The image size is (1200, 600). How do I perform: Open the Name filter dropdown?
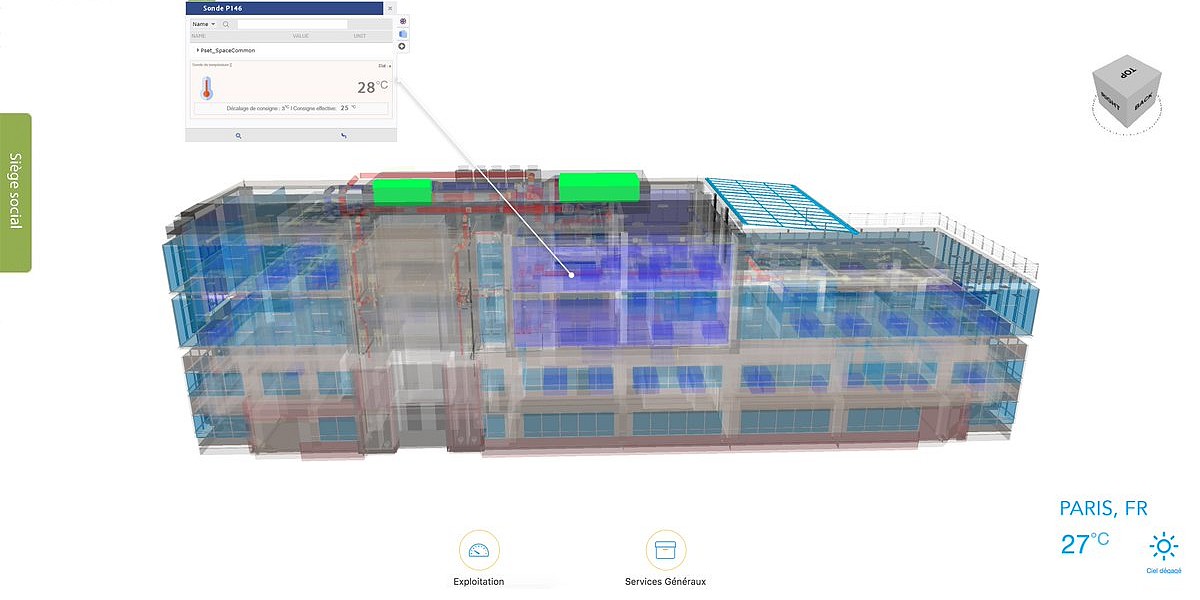click(x=203, y=24)
